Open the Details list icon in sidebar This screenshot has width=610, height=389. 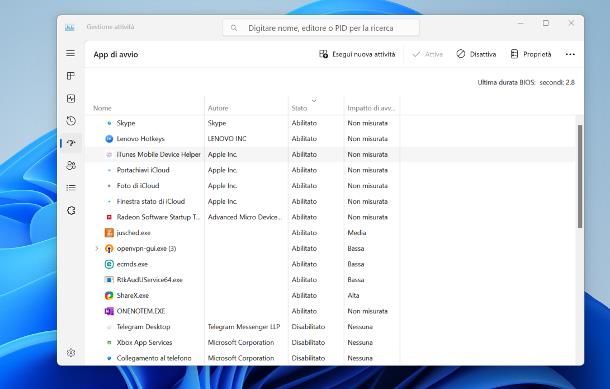click(71, 188)
